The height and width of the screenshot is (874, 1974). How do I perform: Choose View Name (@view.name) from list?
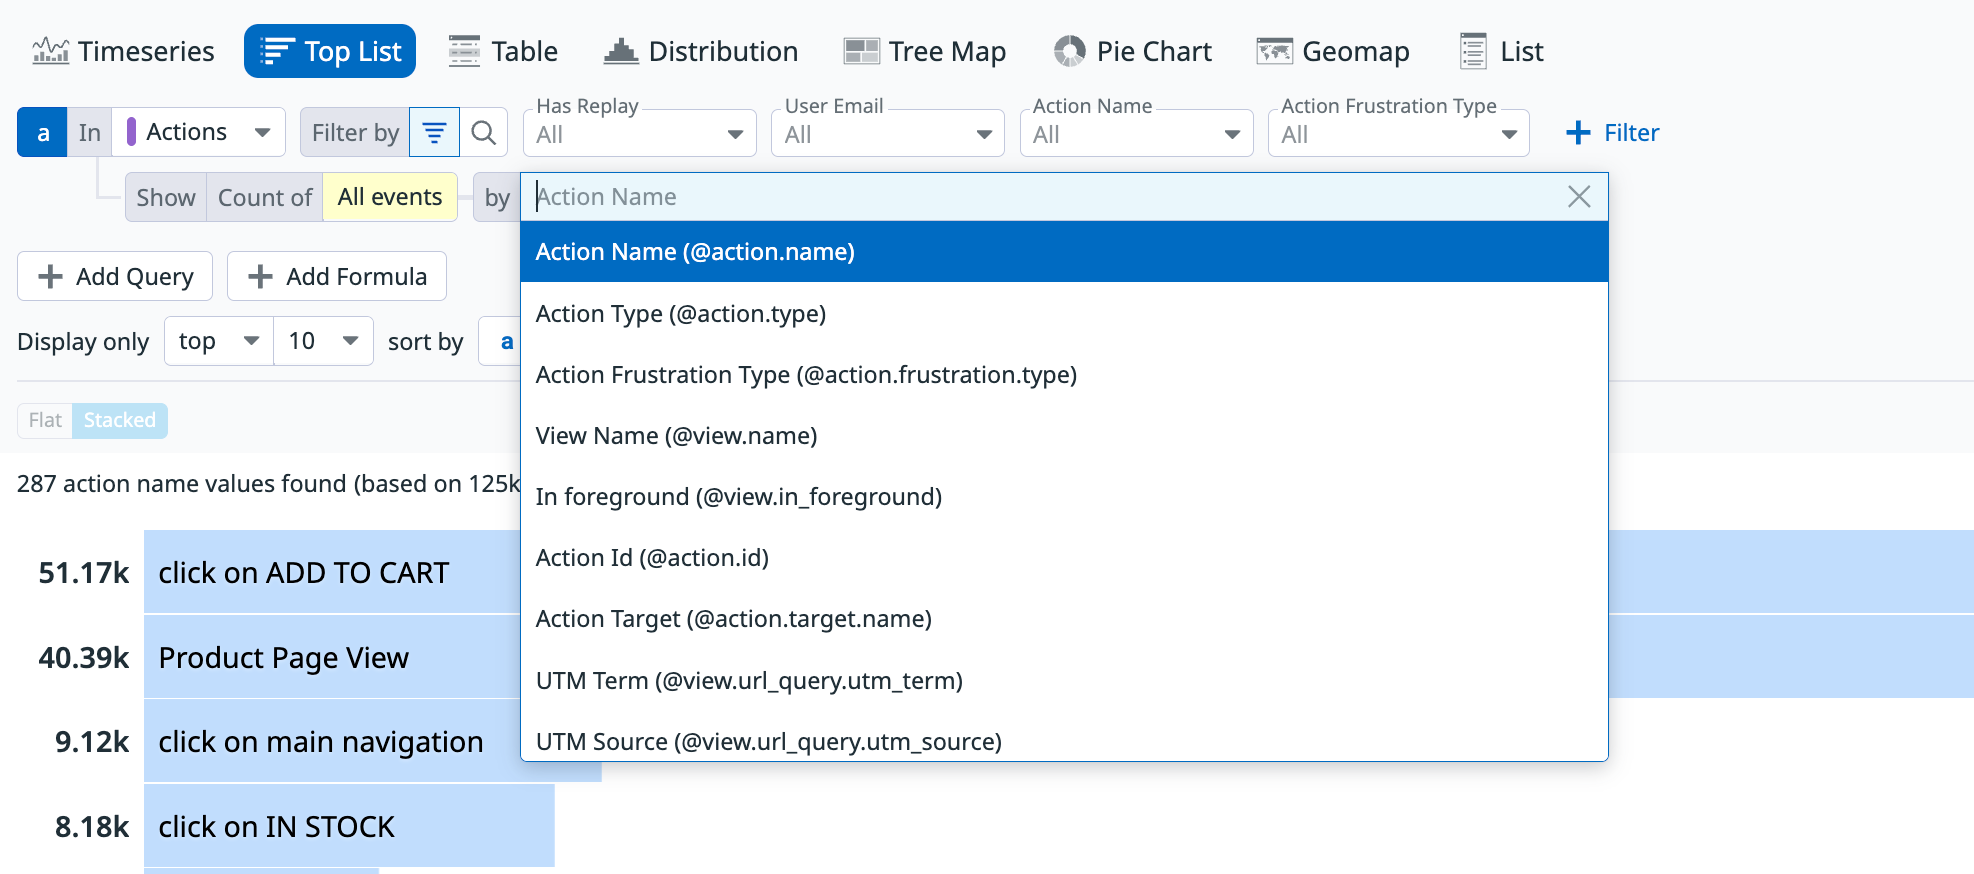point(676,436)
